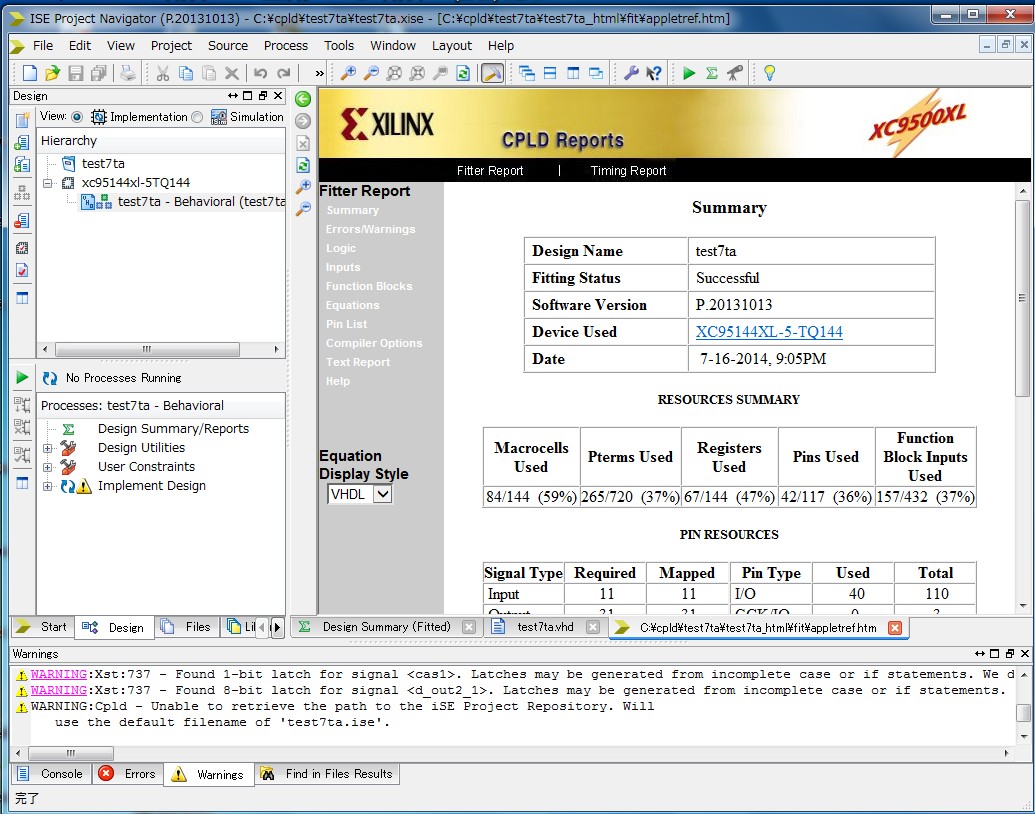Click the Copy toolbar icon
Screen dimensions: 1035x814
[186, 73]
